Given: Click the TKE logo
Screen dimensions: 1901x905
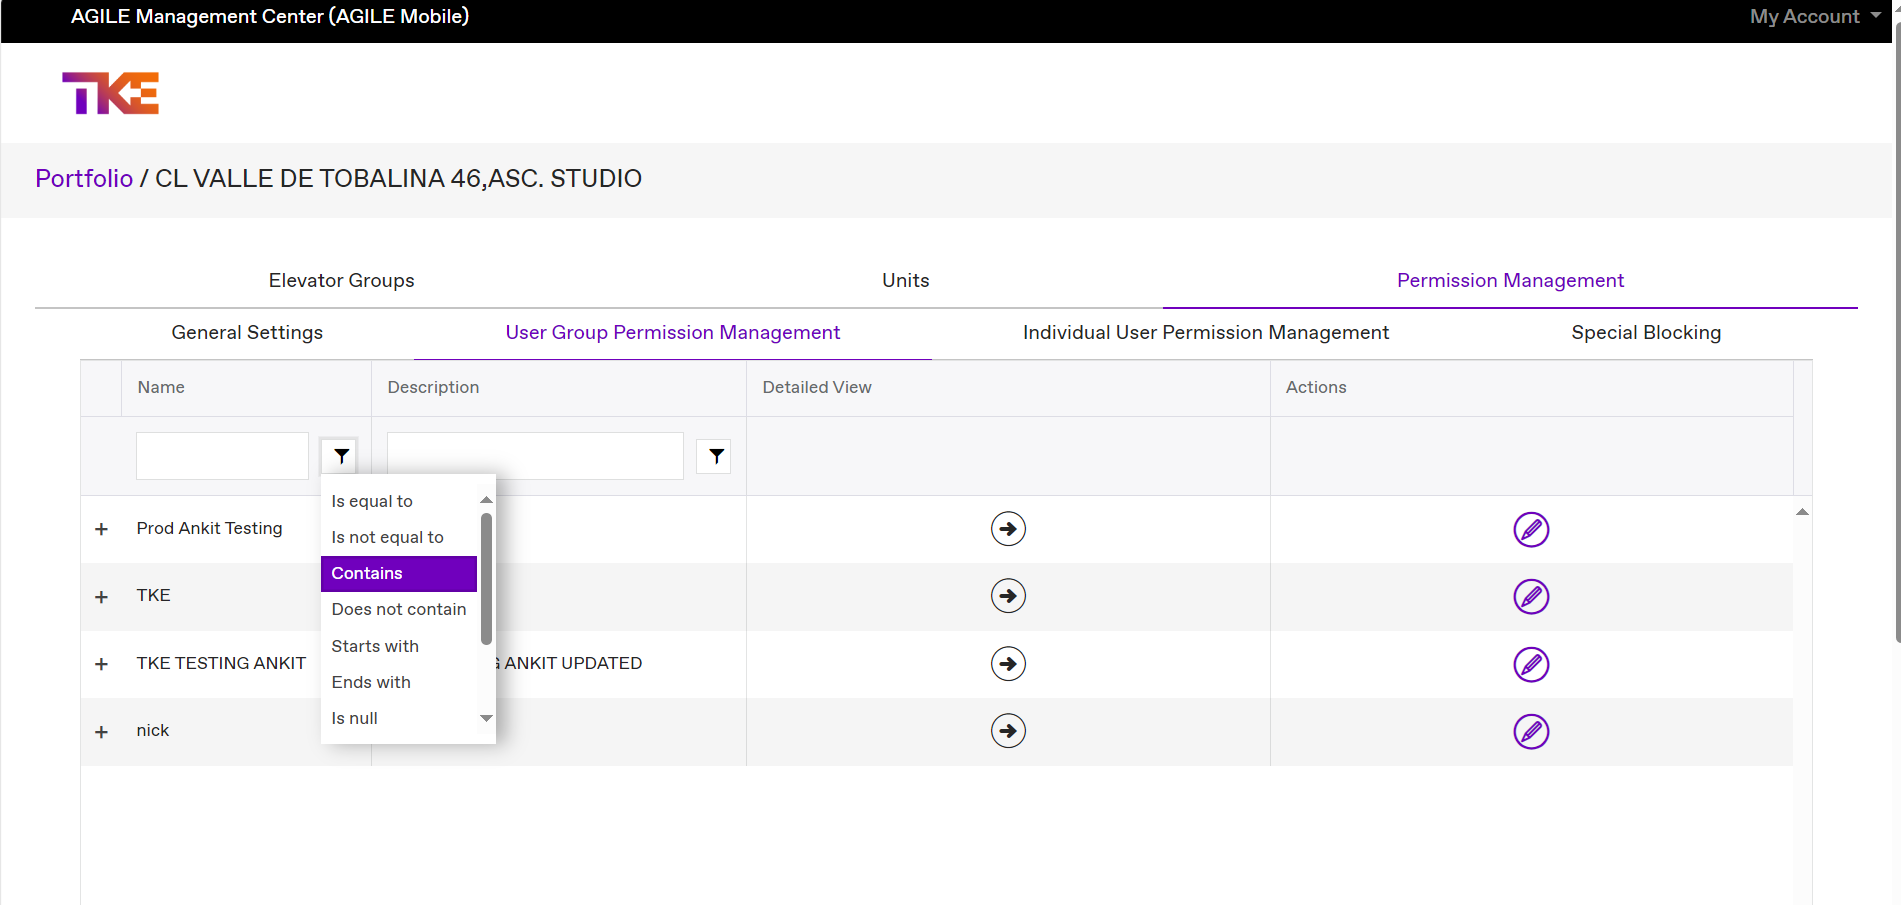Looking at the screenshot, I should (x=111, y=93).
